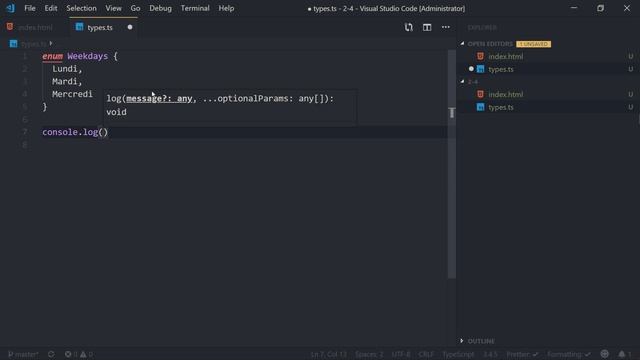
Task: Click the TypeScript language mode
Action: pyautogui.click(x=458, y=354)
